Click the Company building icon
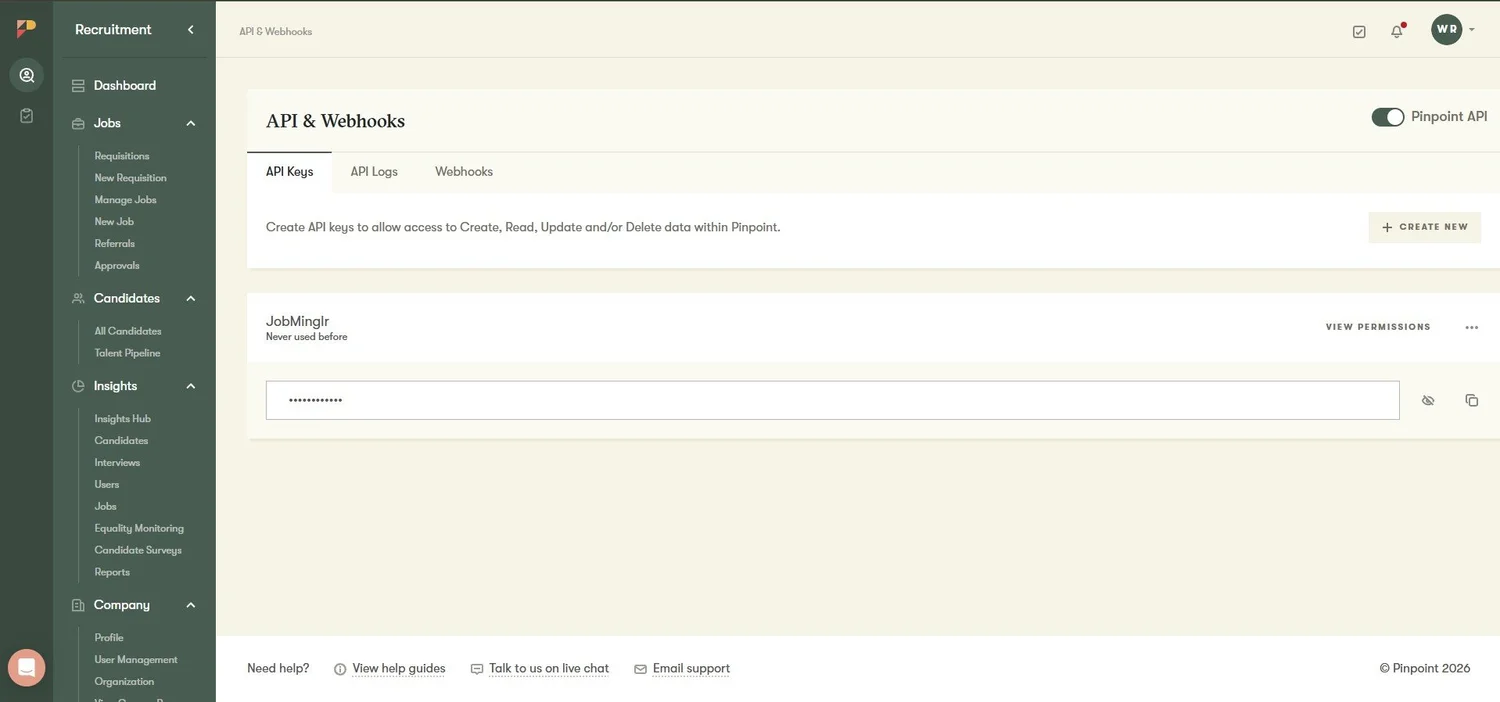This screenshot has height=702, width=1500. (x=78, y=605)
